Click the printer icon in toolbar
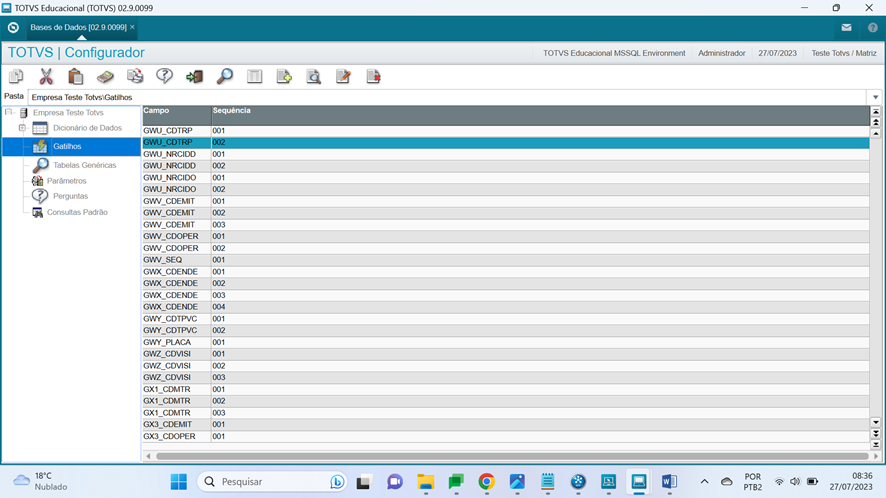Image resolution: width=886 pixels, height=498 pixels. pyautogui.click(x=135, y=76)
